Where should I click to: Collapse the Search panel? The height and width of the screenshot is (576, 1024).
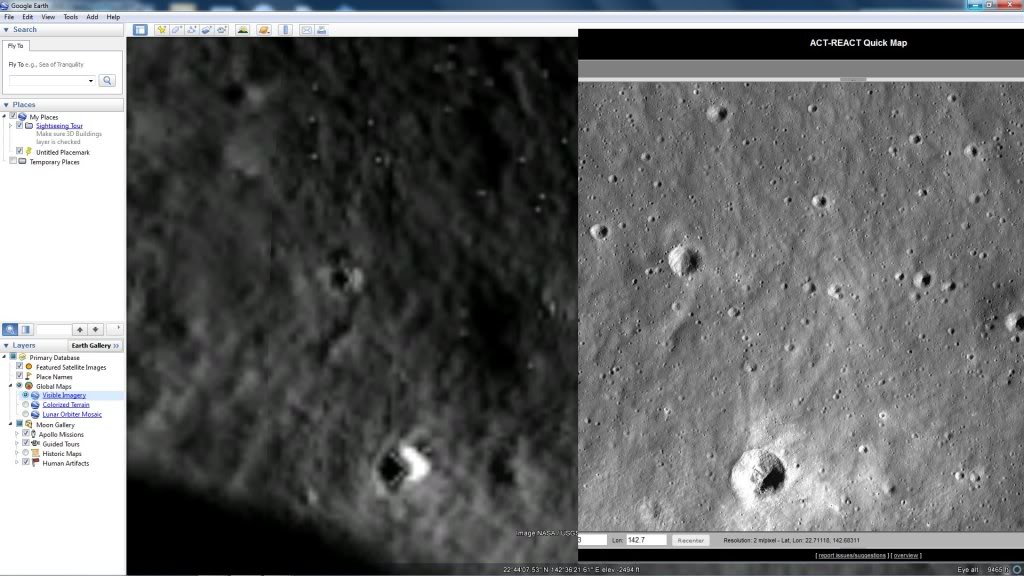(x=6, y=29)
